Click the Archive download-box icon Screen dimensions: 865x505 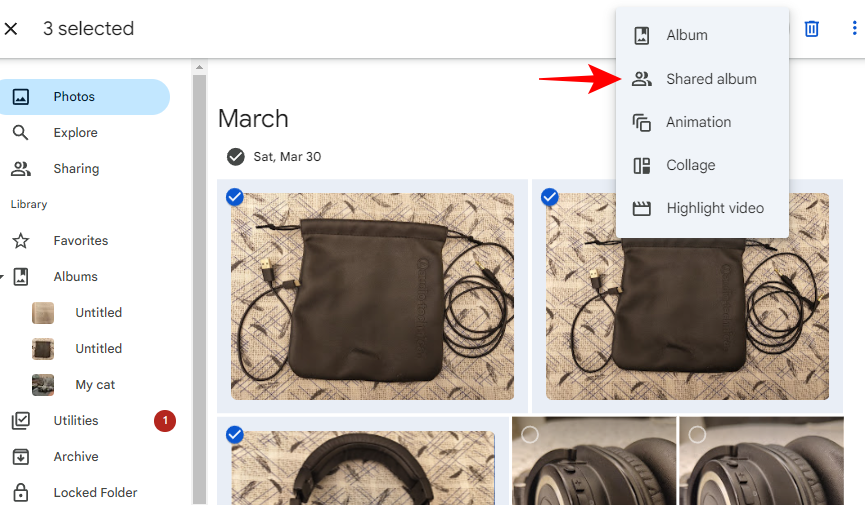point(21,457)
